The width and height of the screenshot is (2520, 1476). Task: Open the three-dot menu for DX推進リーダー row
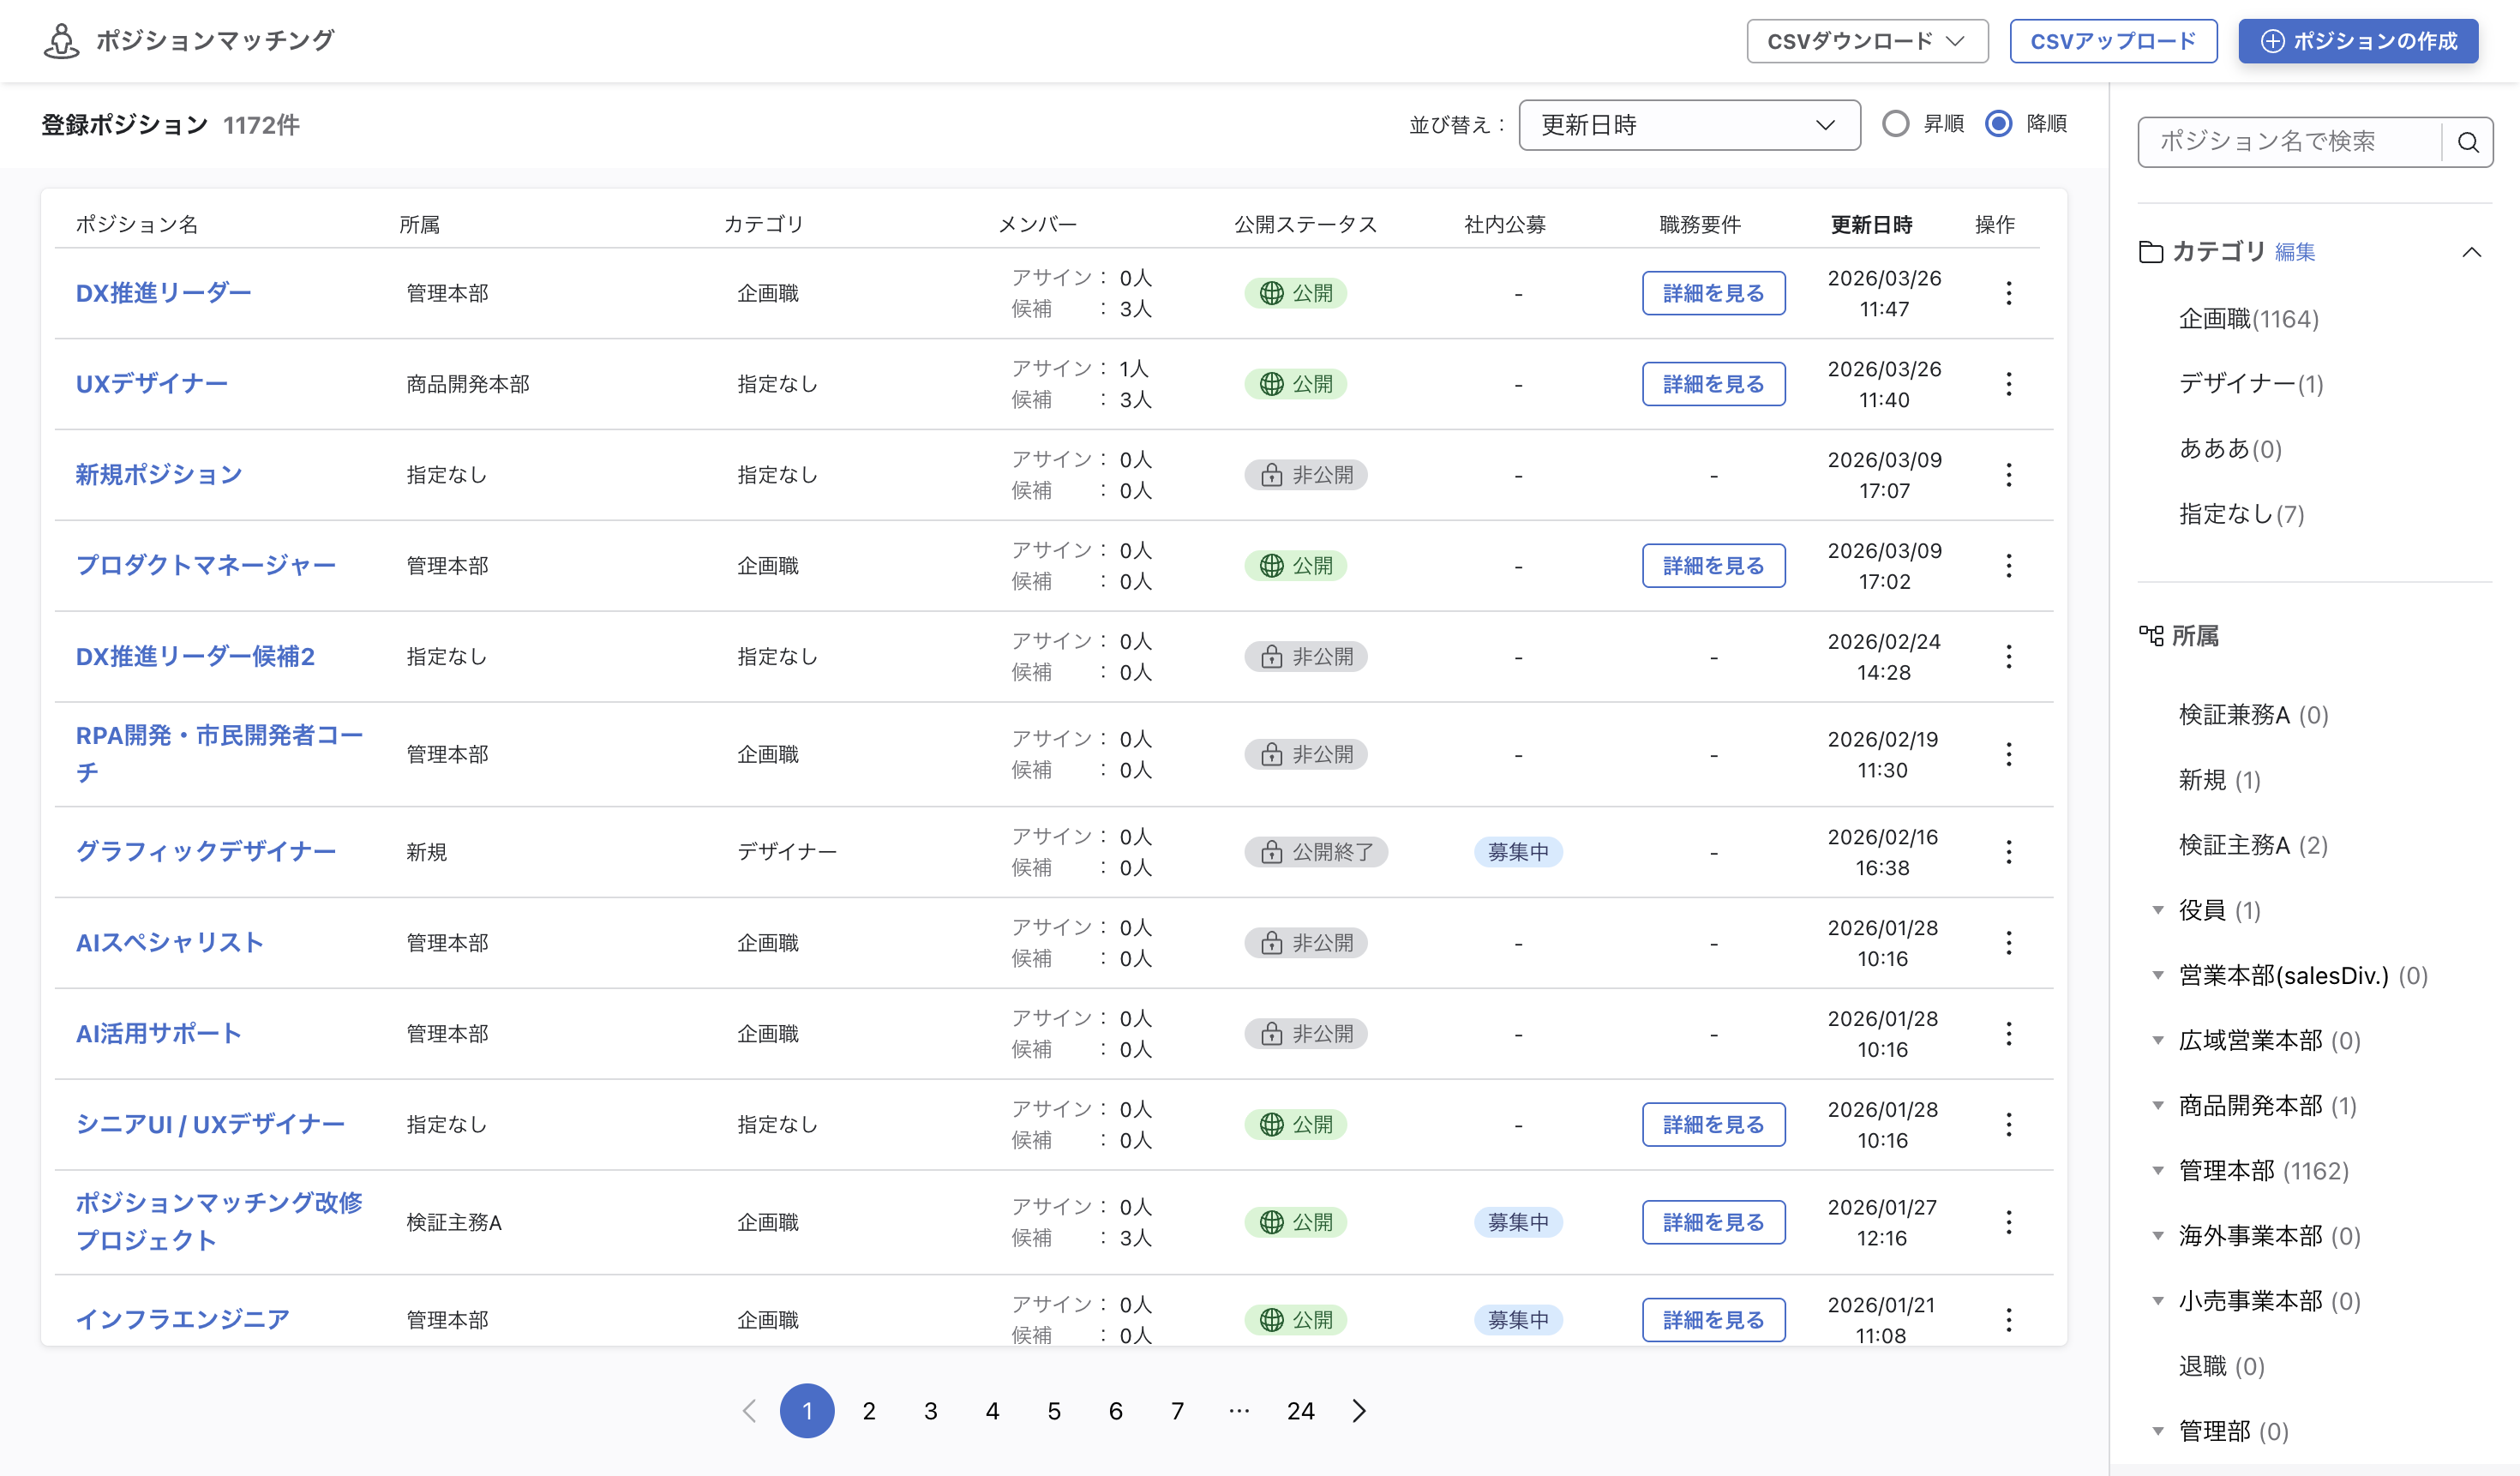point(2008,293)
